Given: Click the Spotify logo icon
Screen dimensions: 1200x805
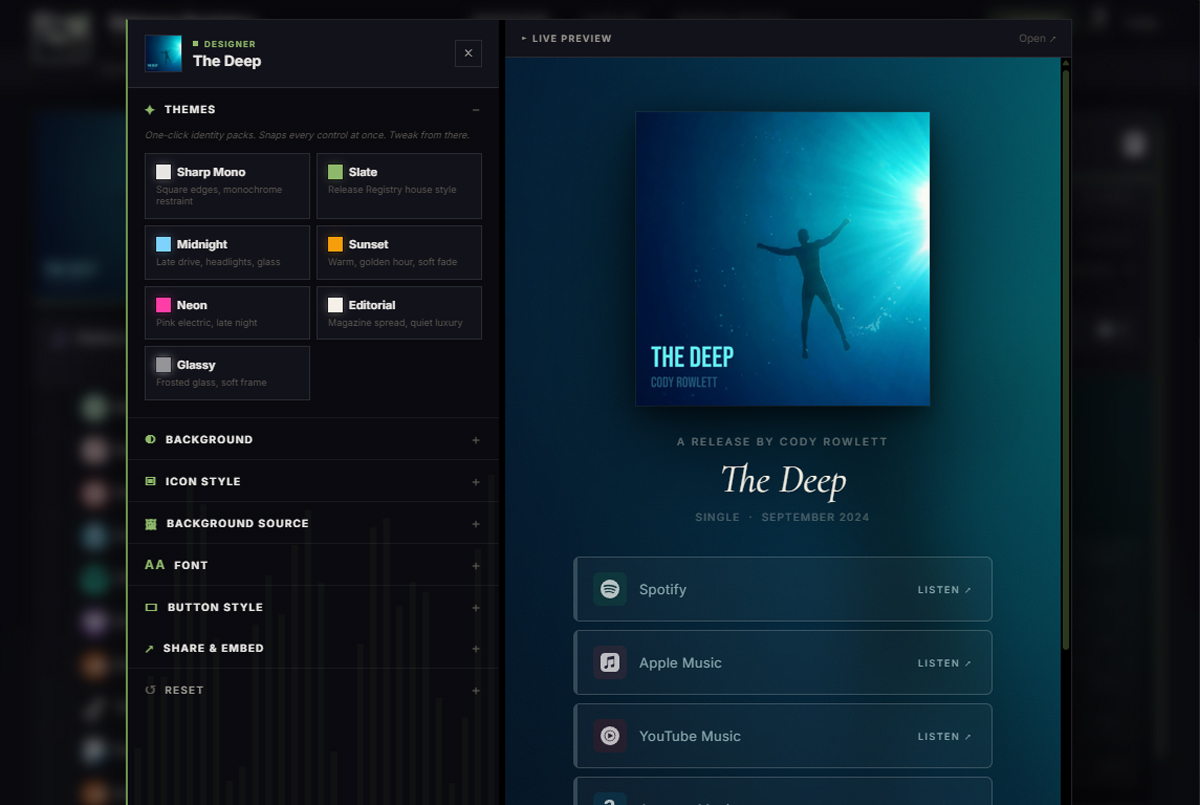Looking at the screenshot, I should click(x=610, y=590).
